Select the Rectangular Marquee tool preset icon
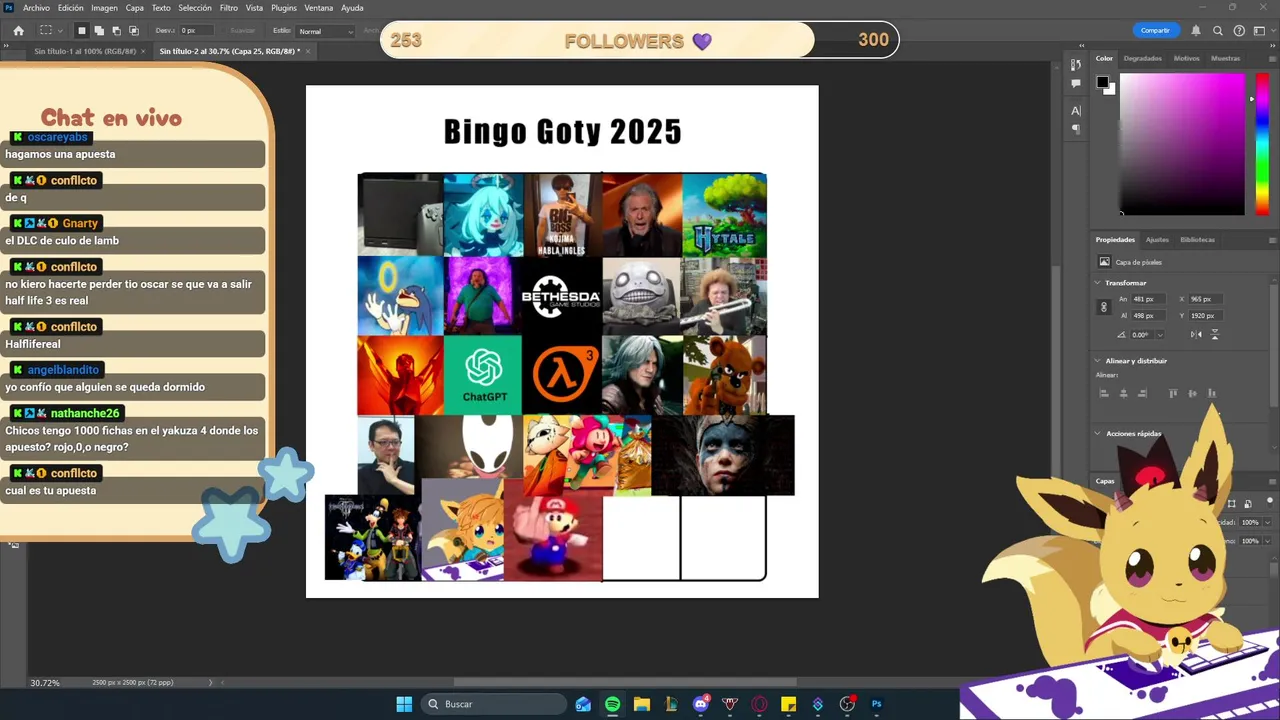Image resolution: width=1280 pixels, height=720 pixels. 45,31
